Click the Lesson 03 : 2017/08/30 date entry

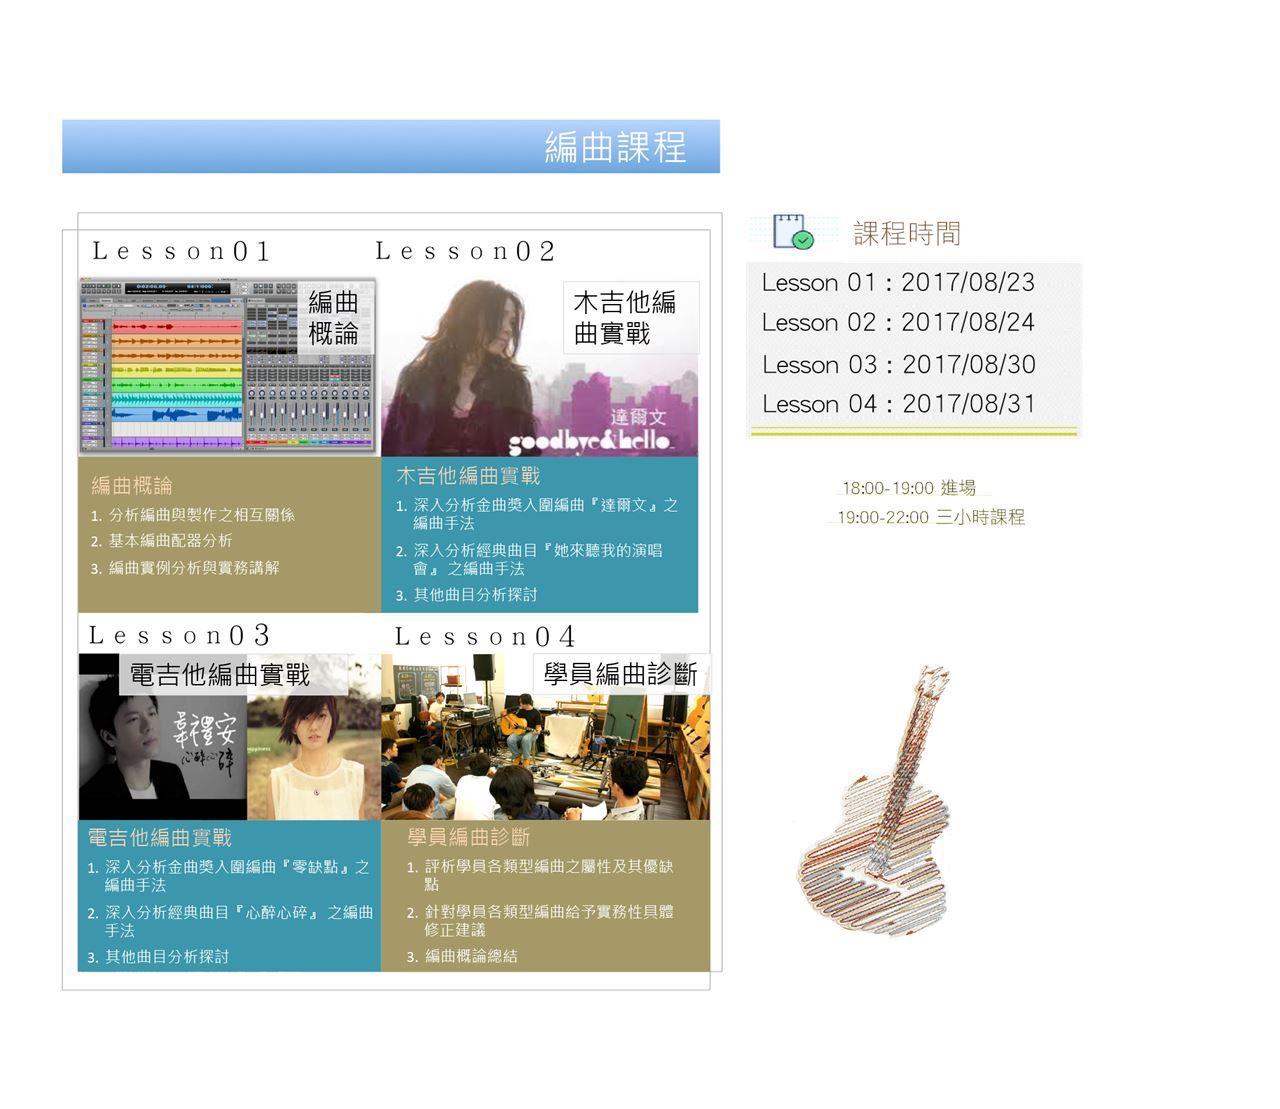point(898,365)
